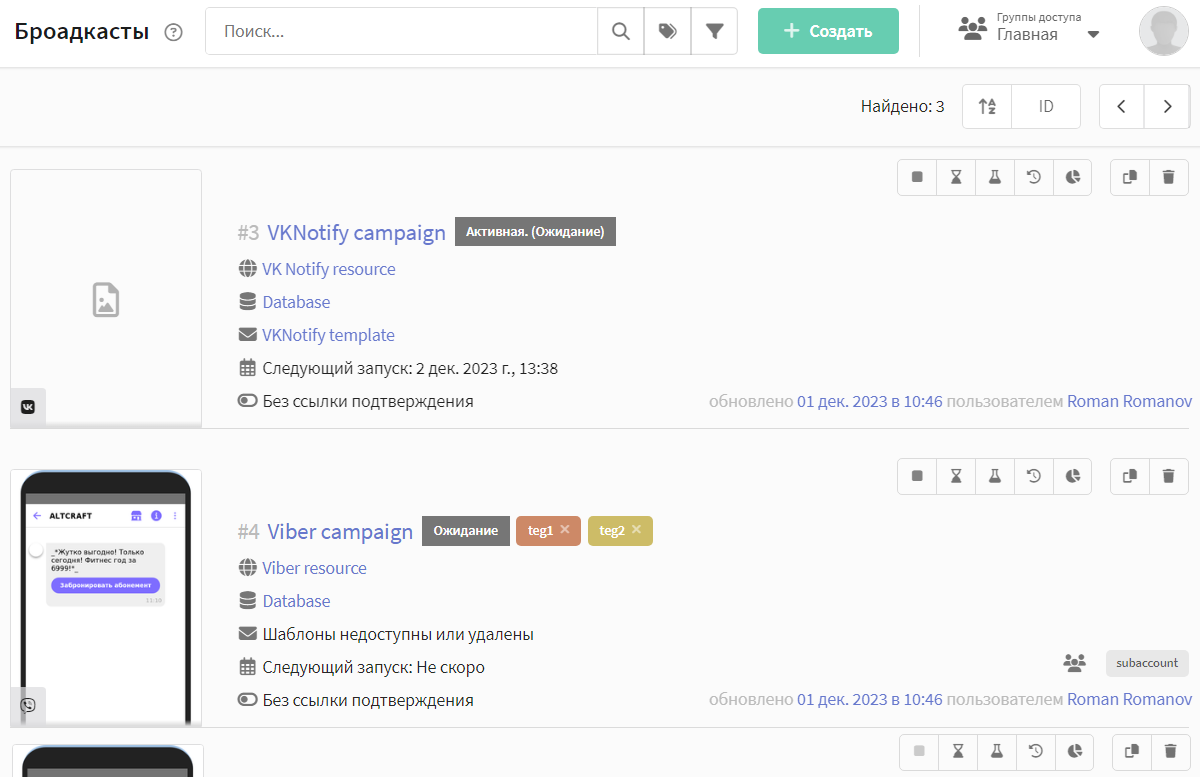Open pie chart report for VKNotify campaign
The image size is (1202, 777).
tap(1073, 177)
